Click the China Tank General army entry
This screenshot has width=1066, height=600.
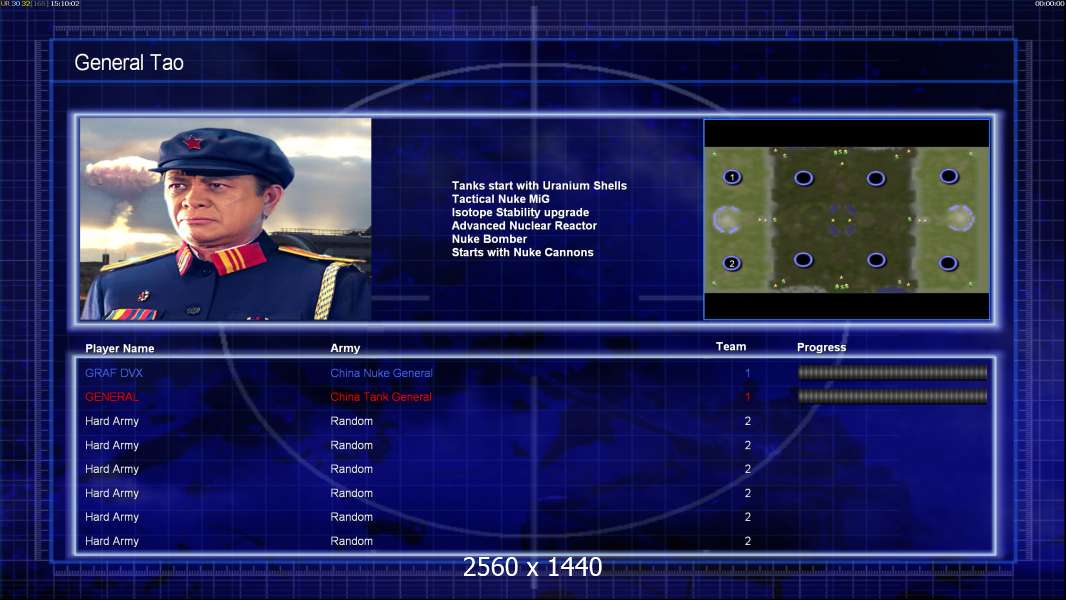(x=381, y=397)
